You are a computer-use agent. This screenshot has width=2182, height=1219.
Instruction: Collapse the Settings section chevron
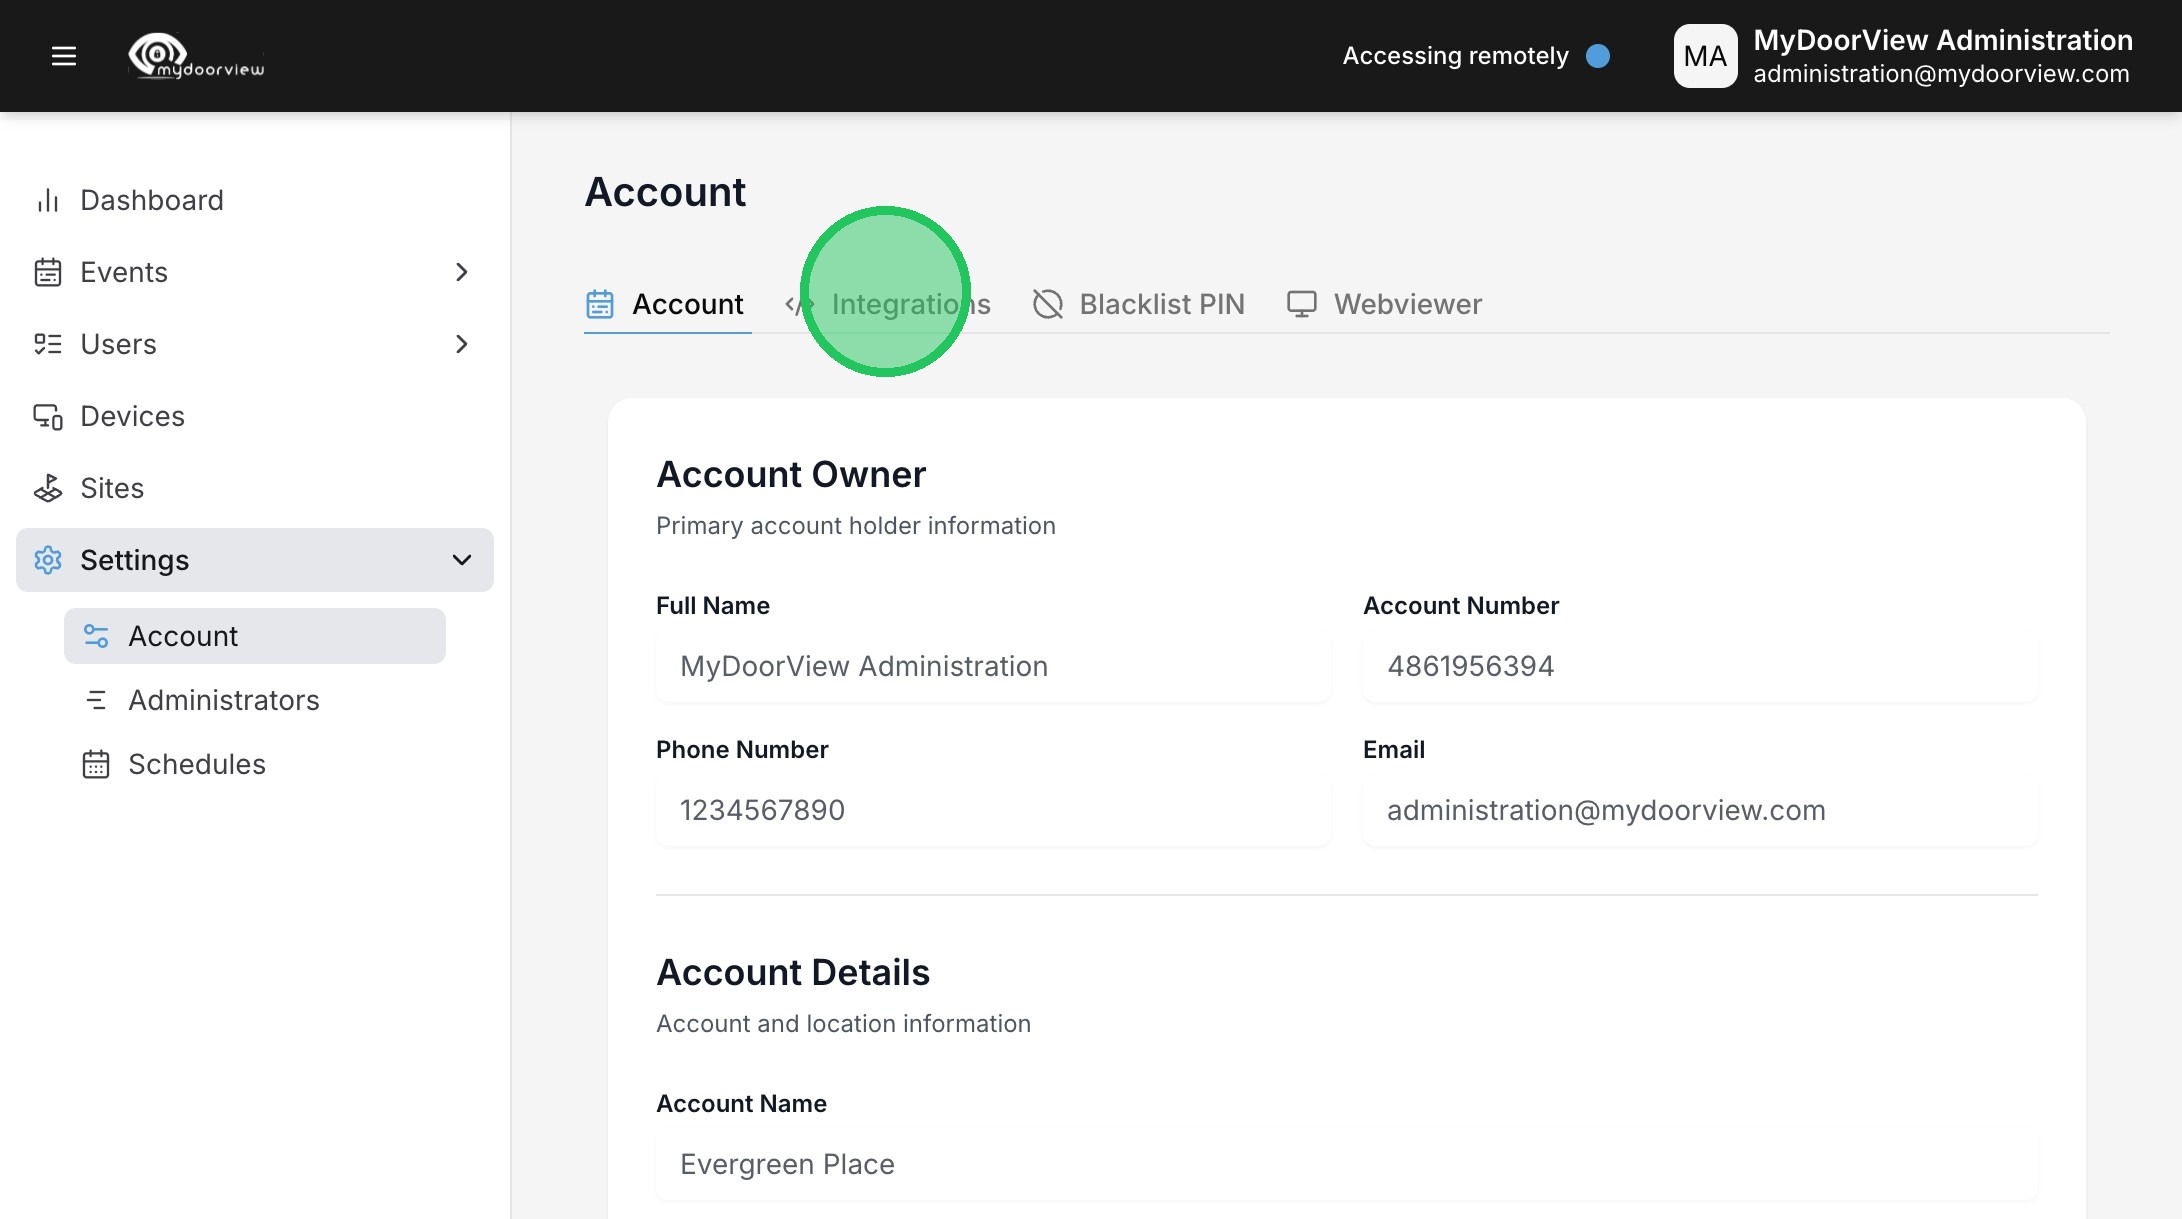[461, 560]
